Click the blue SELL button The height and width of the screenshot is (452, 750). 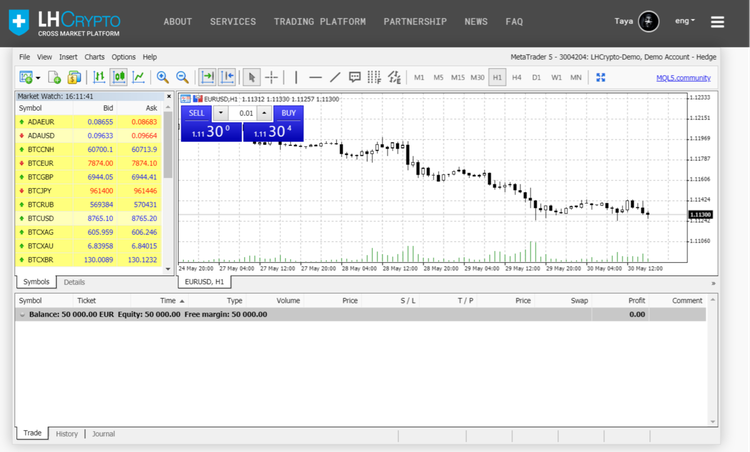[x=196, y=113]
